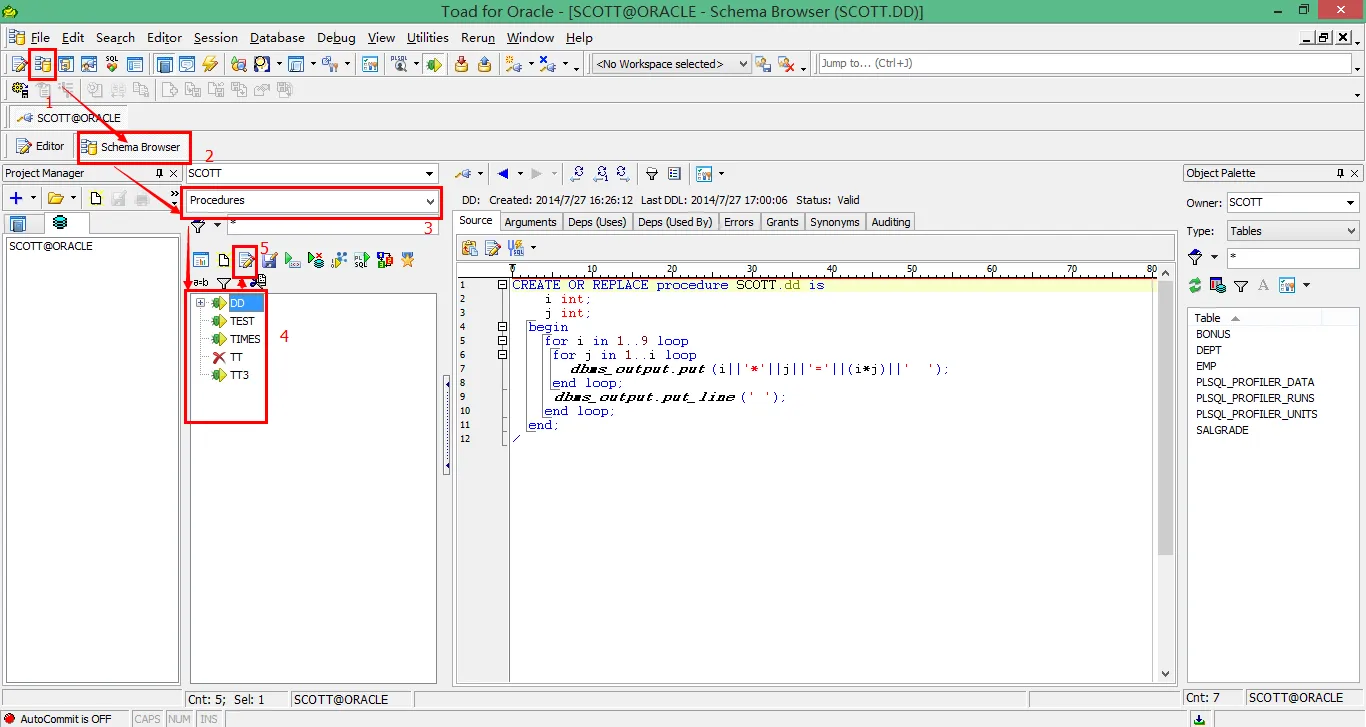Open the SCOTT schema dropdown in the Schema Browser
The height and width of the screenshot is (727, 1366).
(429, 174)
